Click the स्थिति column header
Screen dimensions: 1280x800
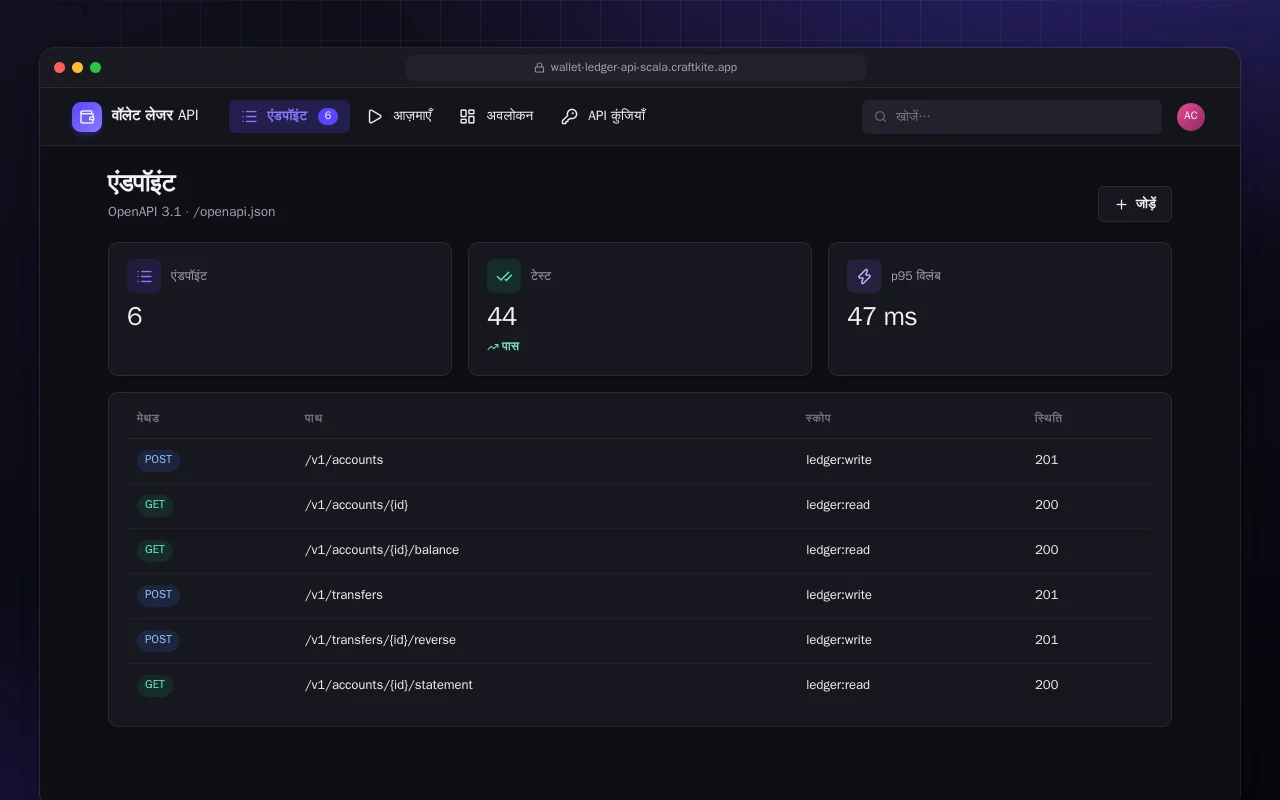pos(1048,418)
